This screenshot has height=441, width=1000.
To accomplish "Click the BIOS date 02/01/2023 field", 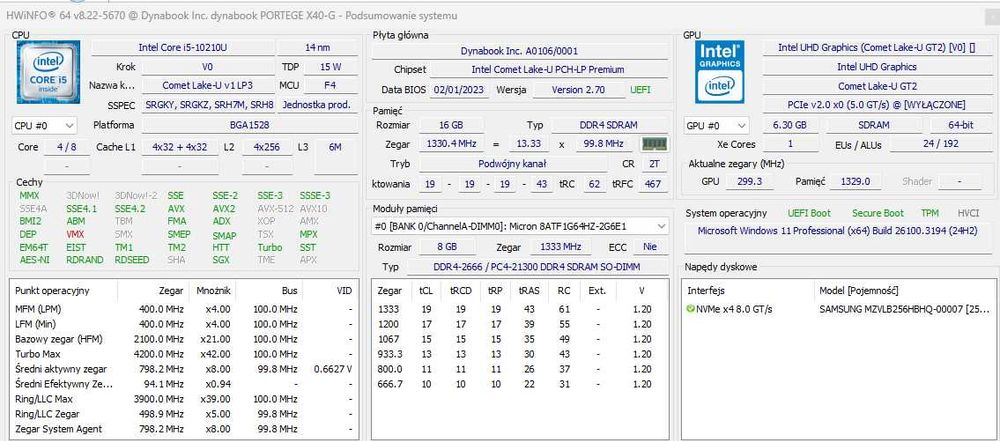I will click(460, 90).
